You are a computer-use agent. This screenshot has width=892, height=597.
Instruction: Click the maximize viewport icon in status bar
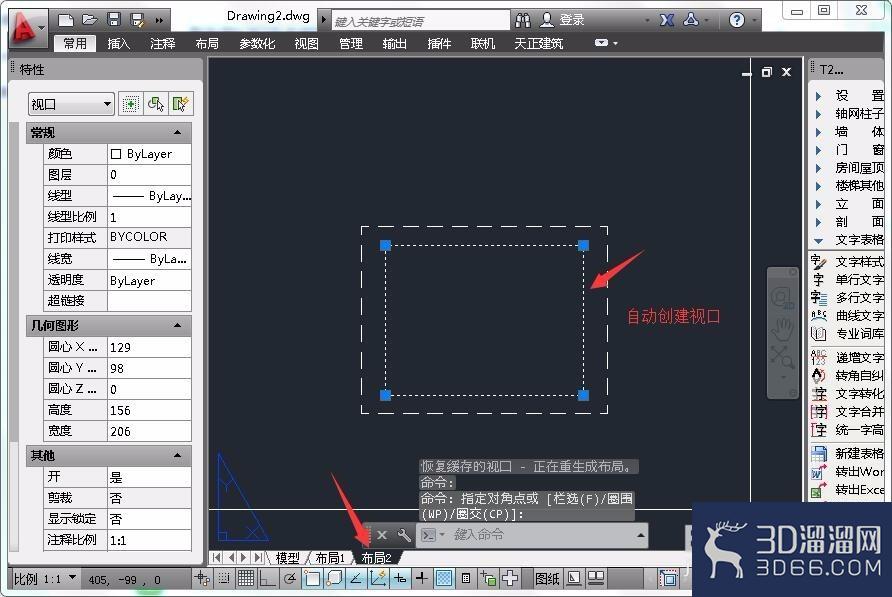669,579
